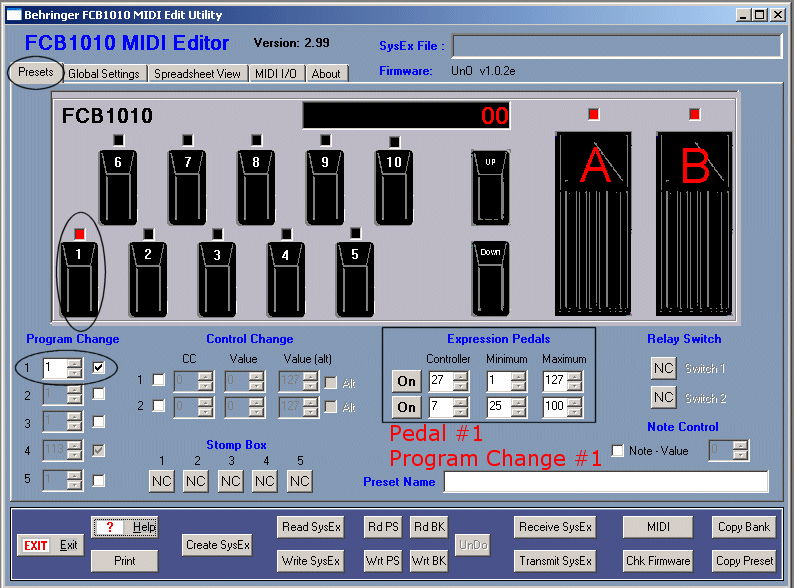794x588 pixels.
Task: Increase pedal A maximum value 127
Action: [574, 376]
